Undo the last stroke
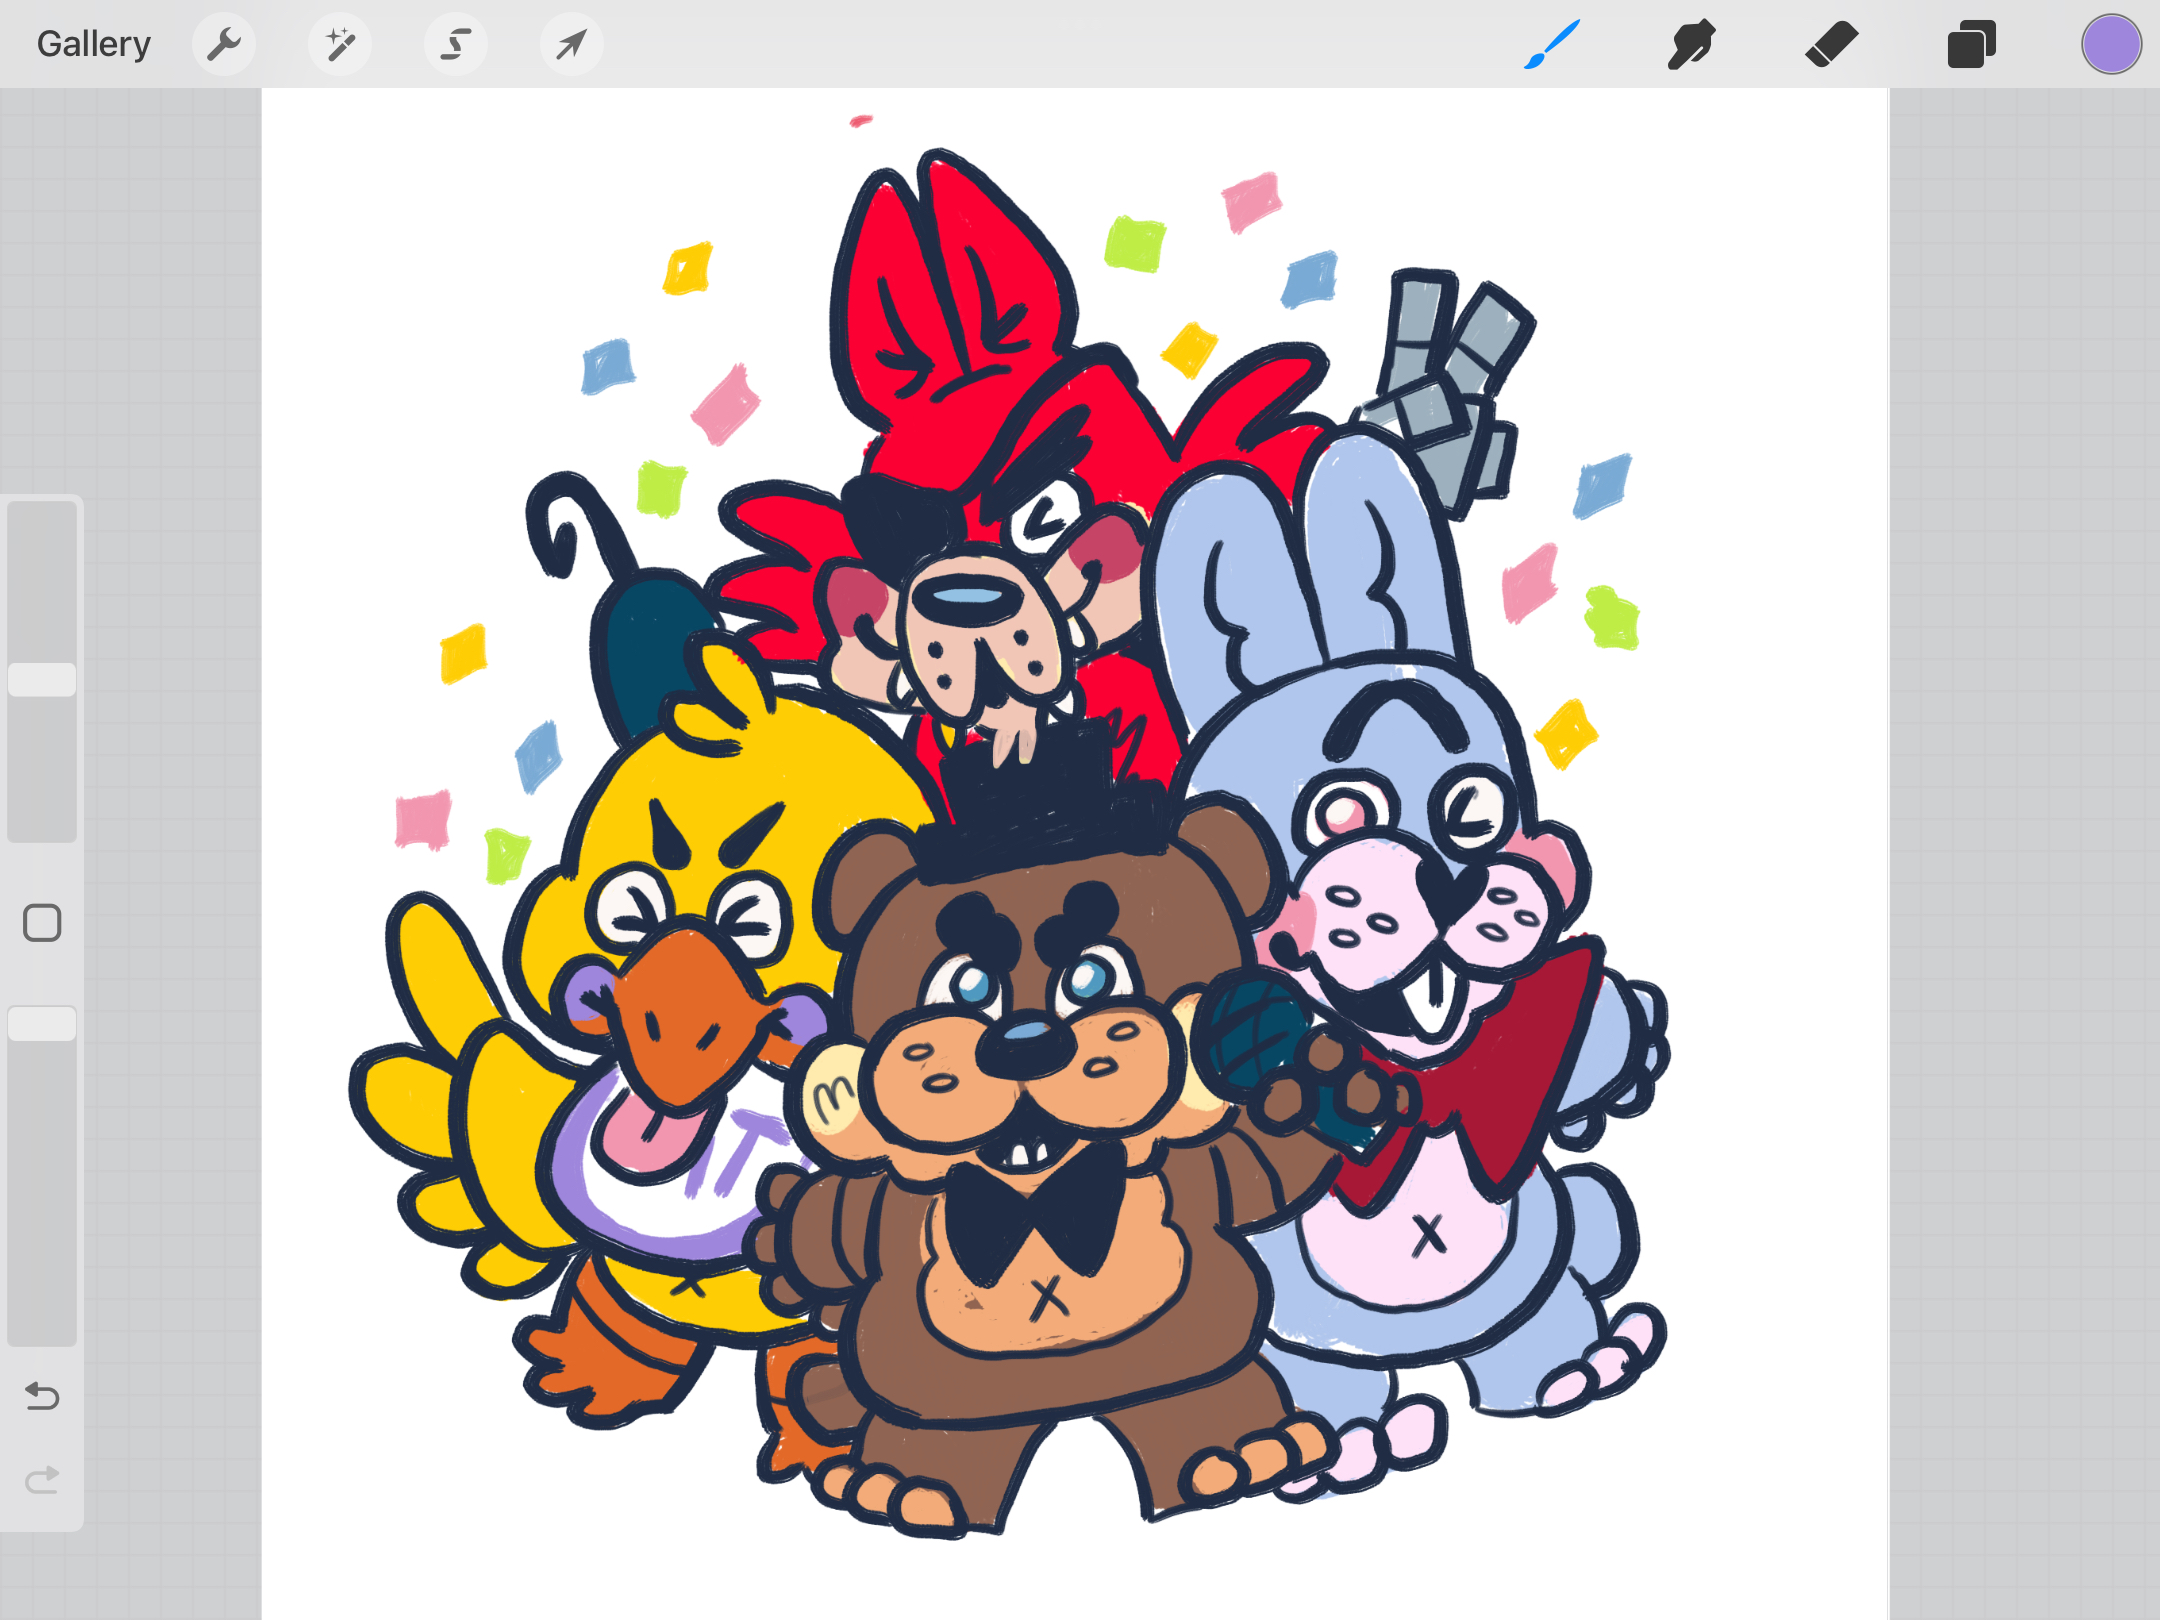Image resolution: width=2160 pixels, height=1620 pixels. coord(42,1395)
